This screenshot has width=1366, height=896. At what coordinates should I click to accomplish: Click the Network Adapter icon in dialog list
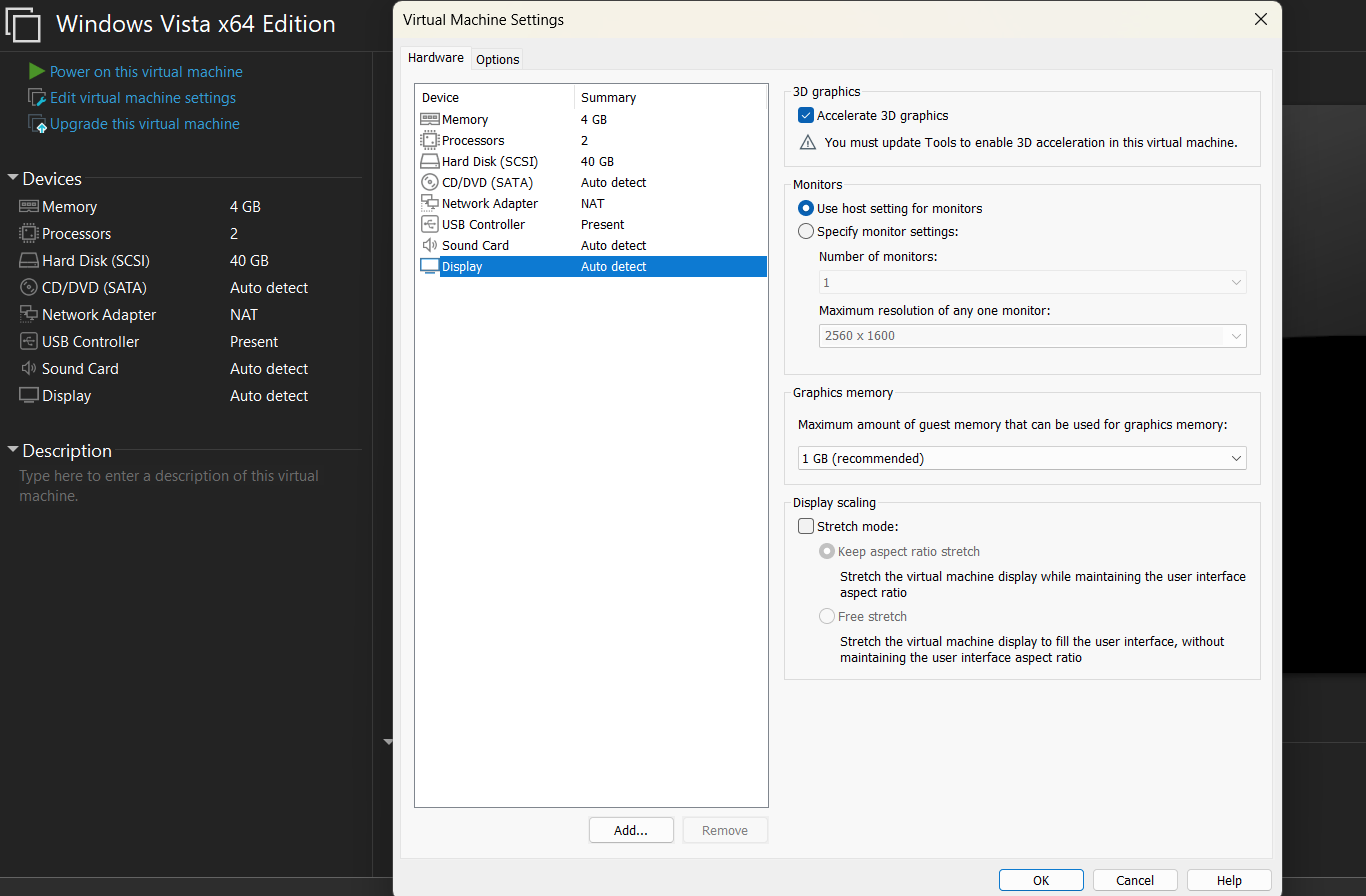point(429,203)
